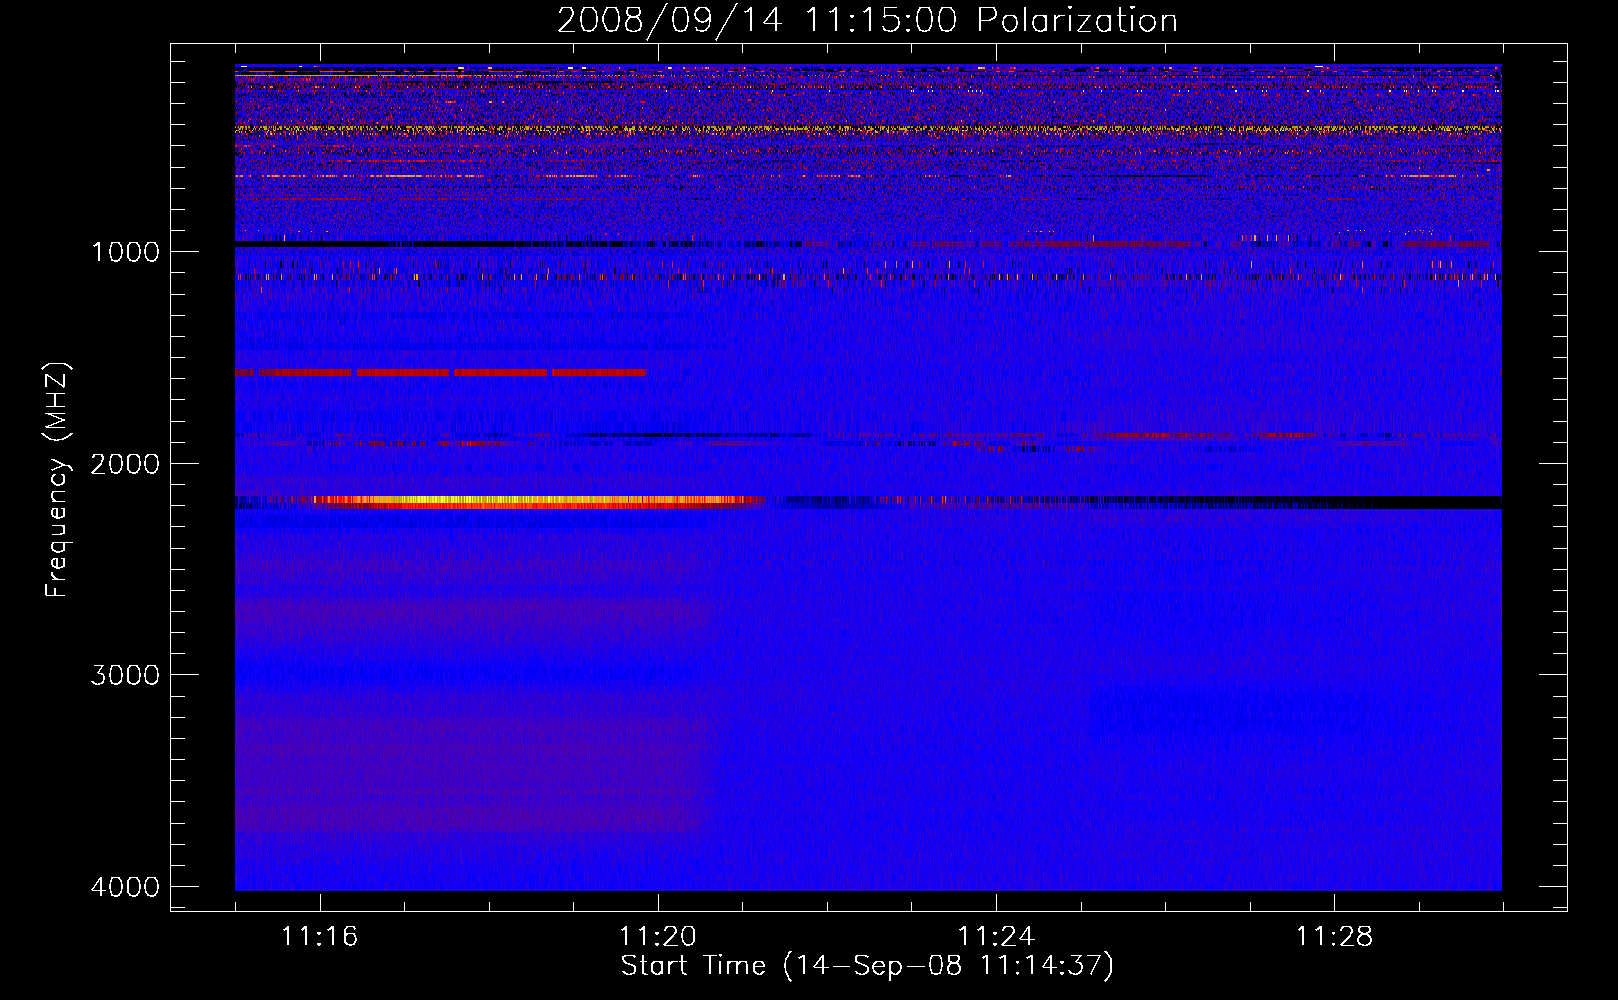Click the 3000 frequency tick label

coord(125,674)
